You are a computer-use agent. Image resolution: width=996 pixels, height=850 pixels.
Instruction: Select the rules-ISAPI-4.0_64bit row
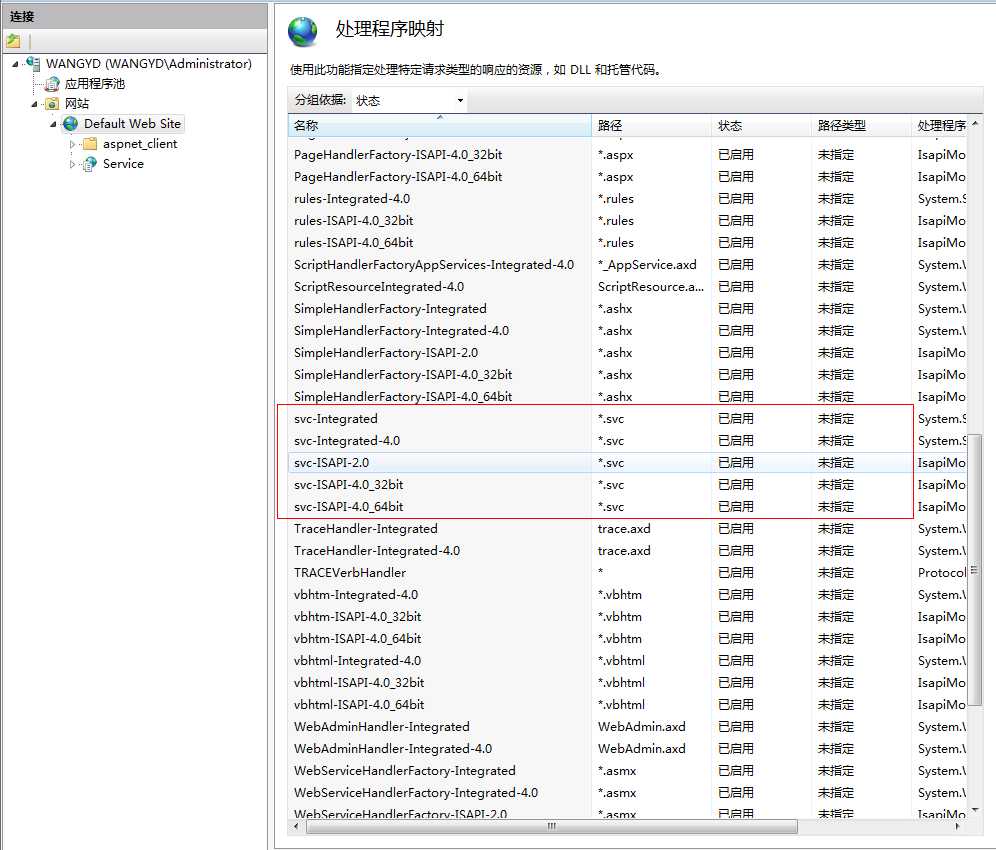[627, 243]
